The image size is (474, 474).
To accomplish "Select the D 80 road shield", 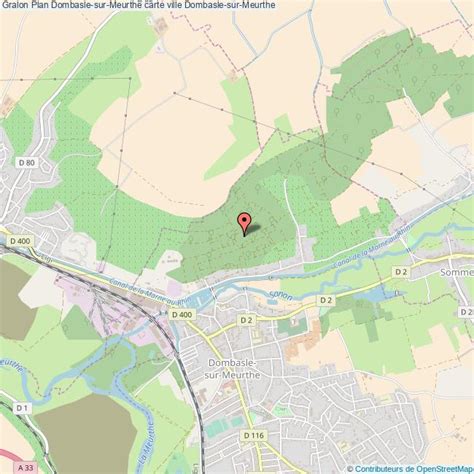I will coord(27,163).
